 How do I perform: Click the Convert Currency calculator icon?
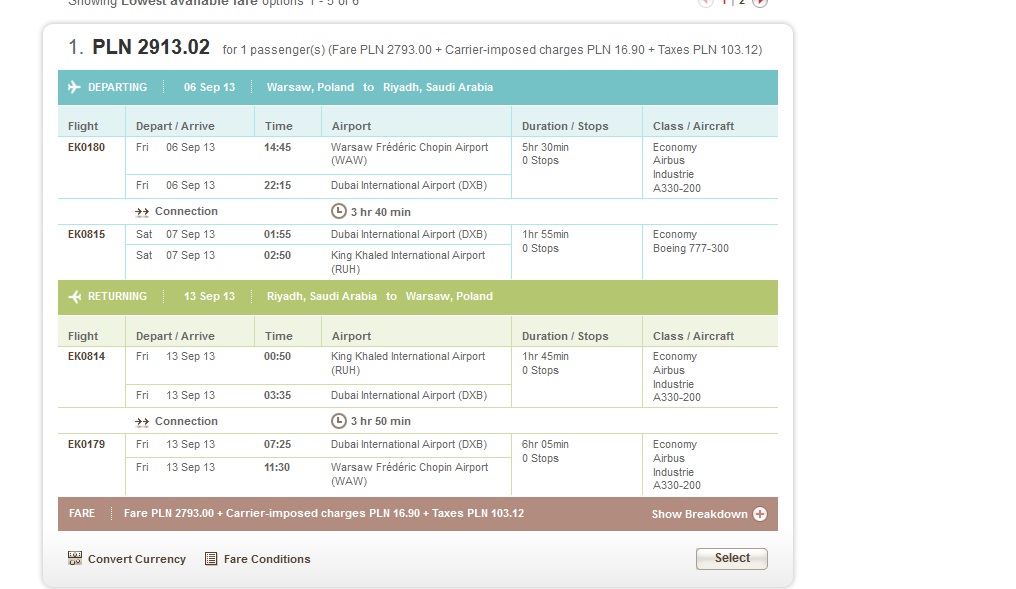click(75, 558)
